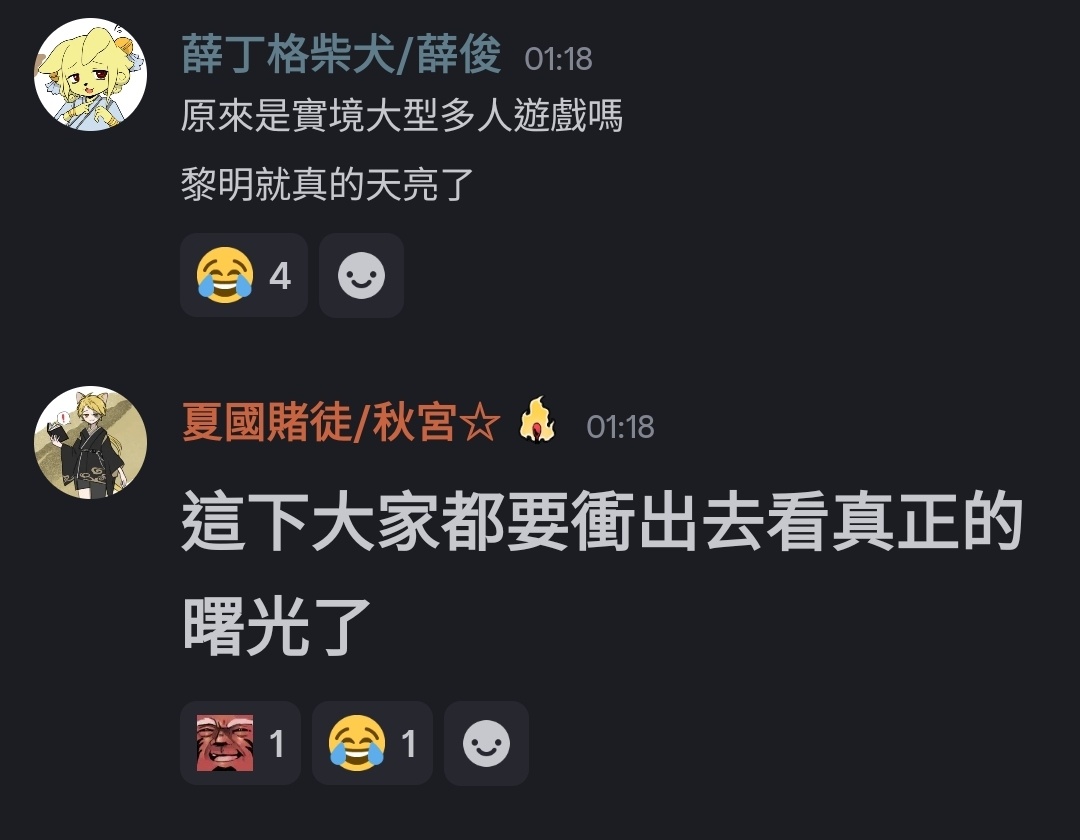
Task: Click the count 1 beside the red face emoji
Action: (x=277, y=744)
